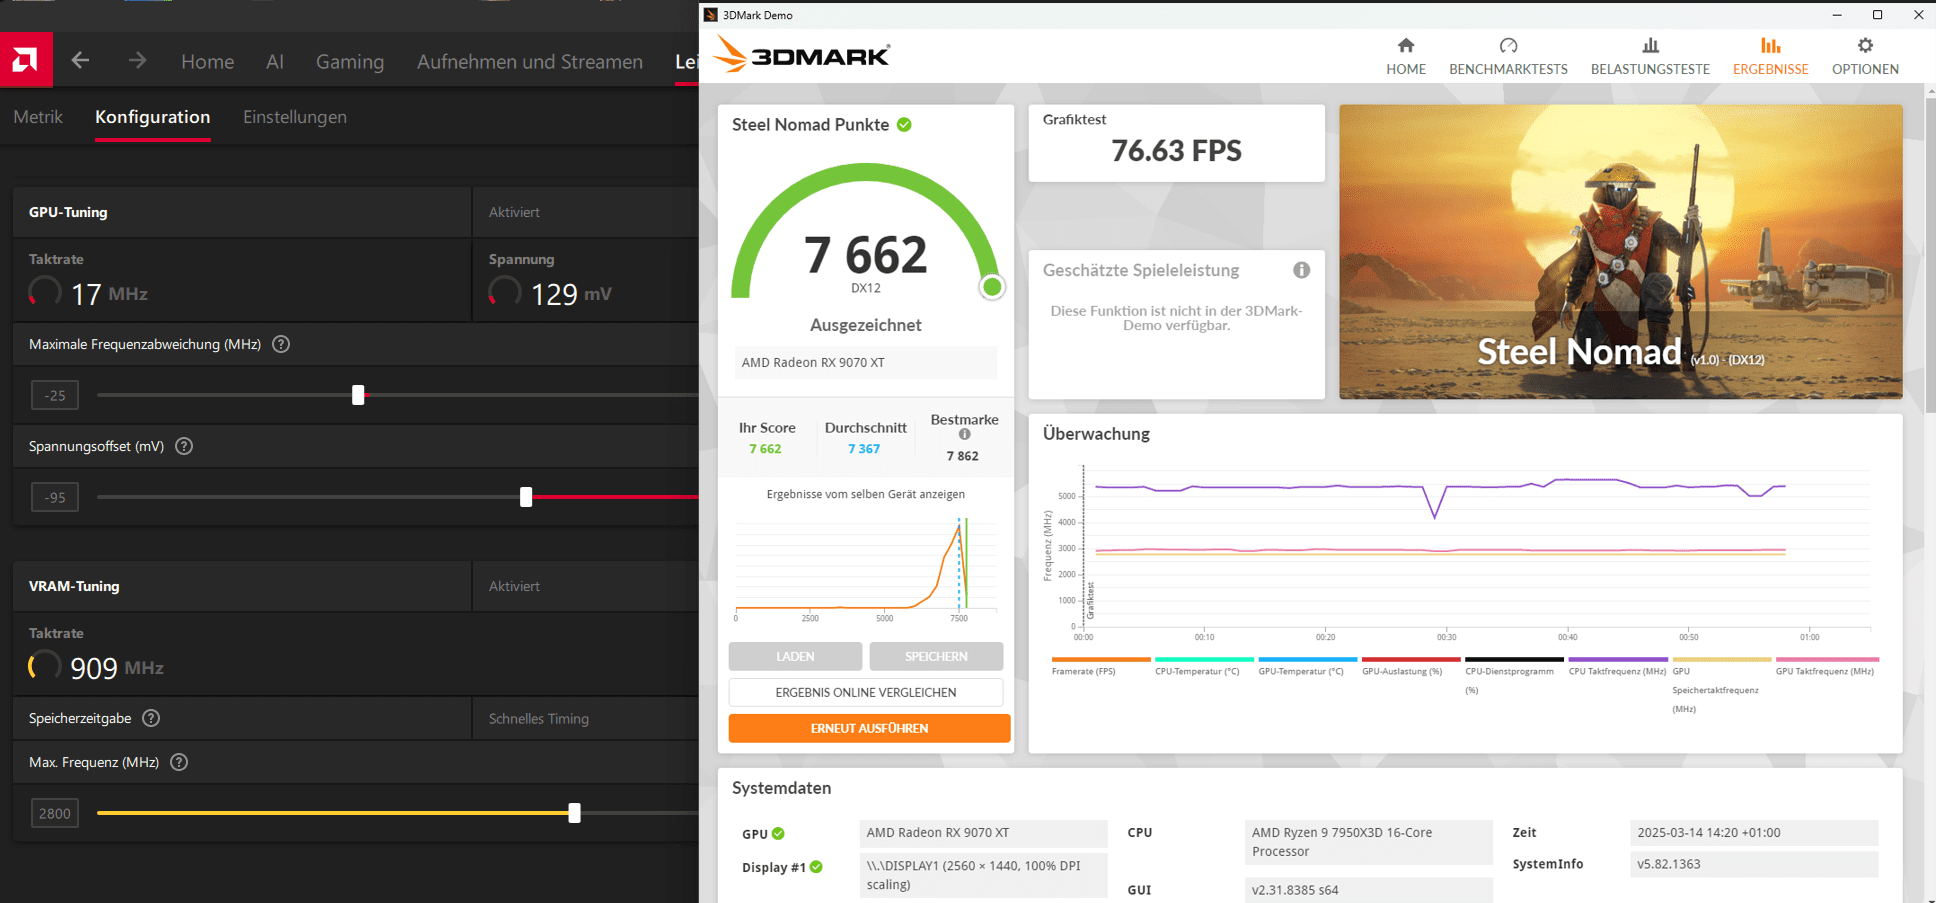Click CPU value AMD Ryzen 9 7950X3D
The image size is (1936, 903).
click(1368, 842)
